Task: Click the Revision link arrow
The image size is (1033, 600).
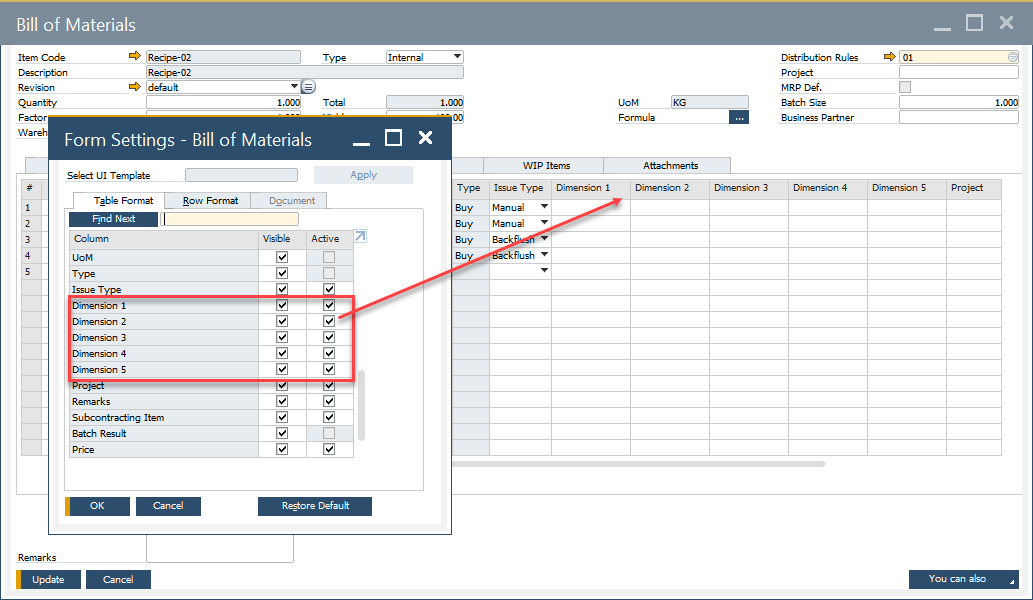Action: (x=135, y=87)
